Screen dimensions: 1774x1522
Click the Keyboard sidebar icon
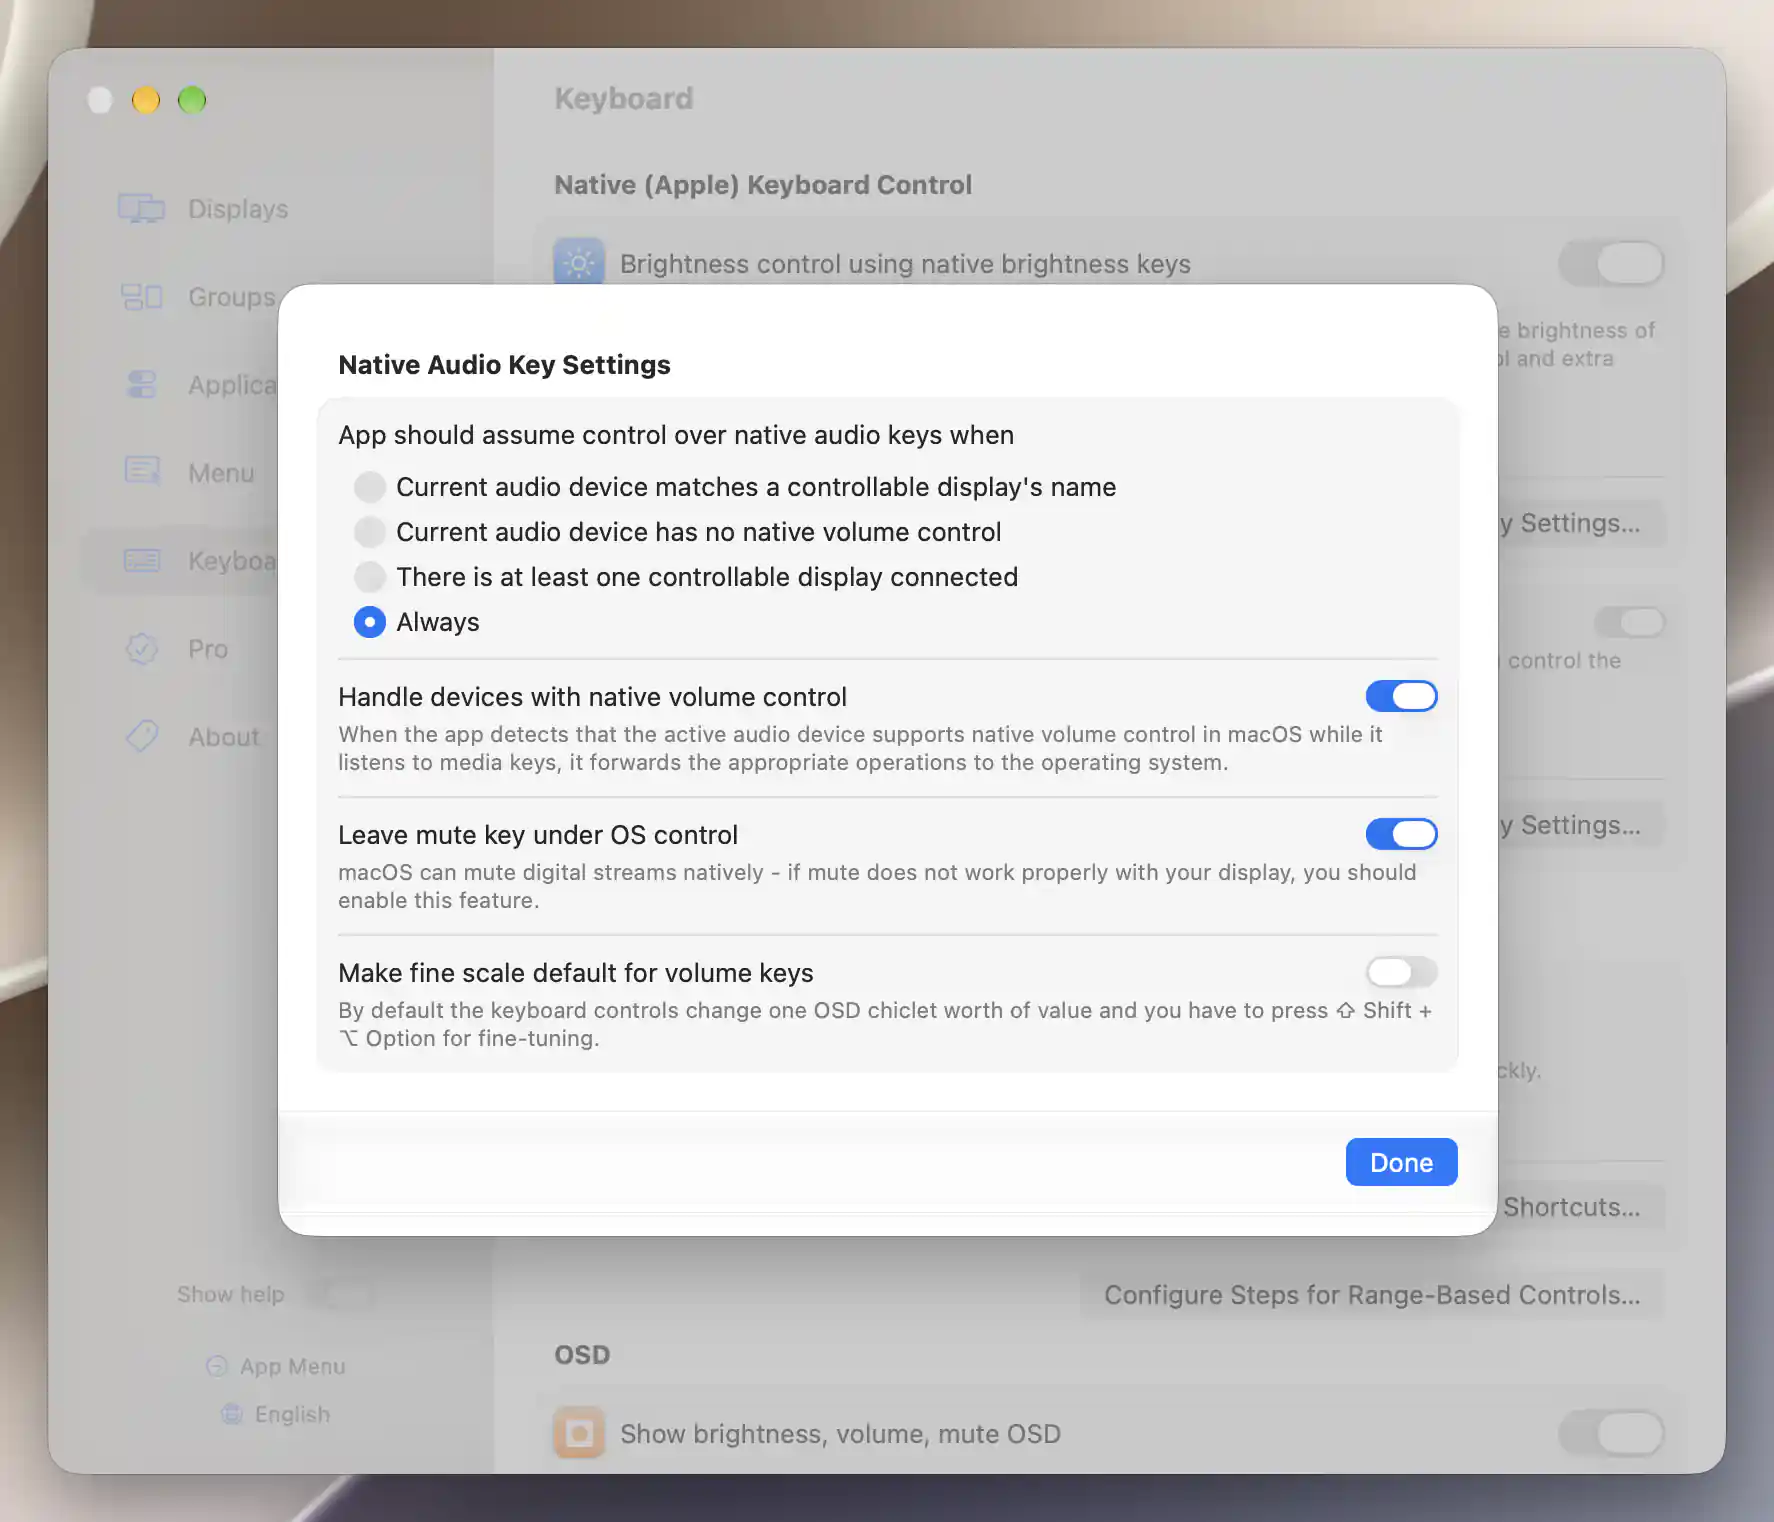tap(142, 560)
